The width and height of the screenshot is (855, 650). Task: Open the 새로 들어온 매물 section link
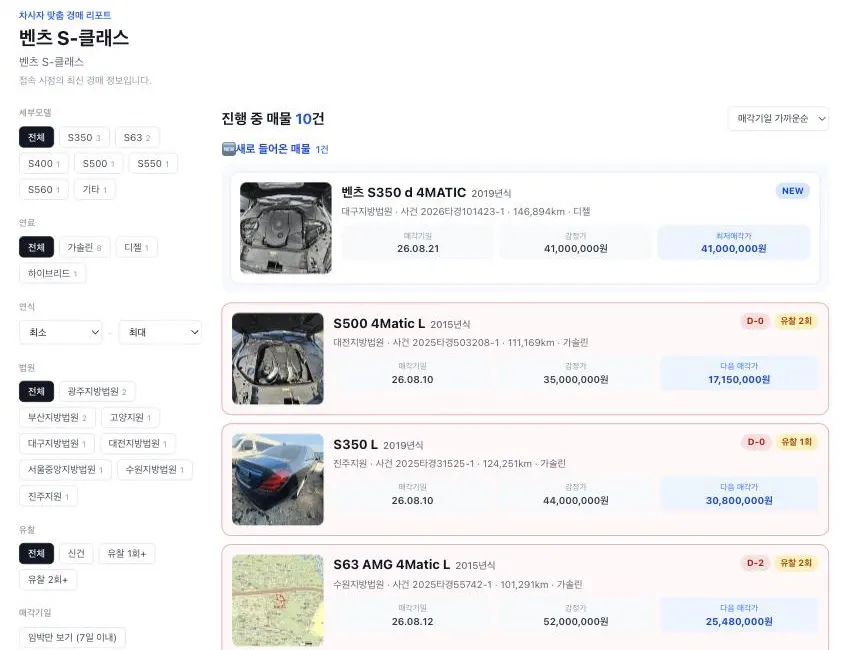[273, 149]
